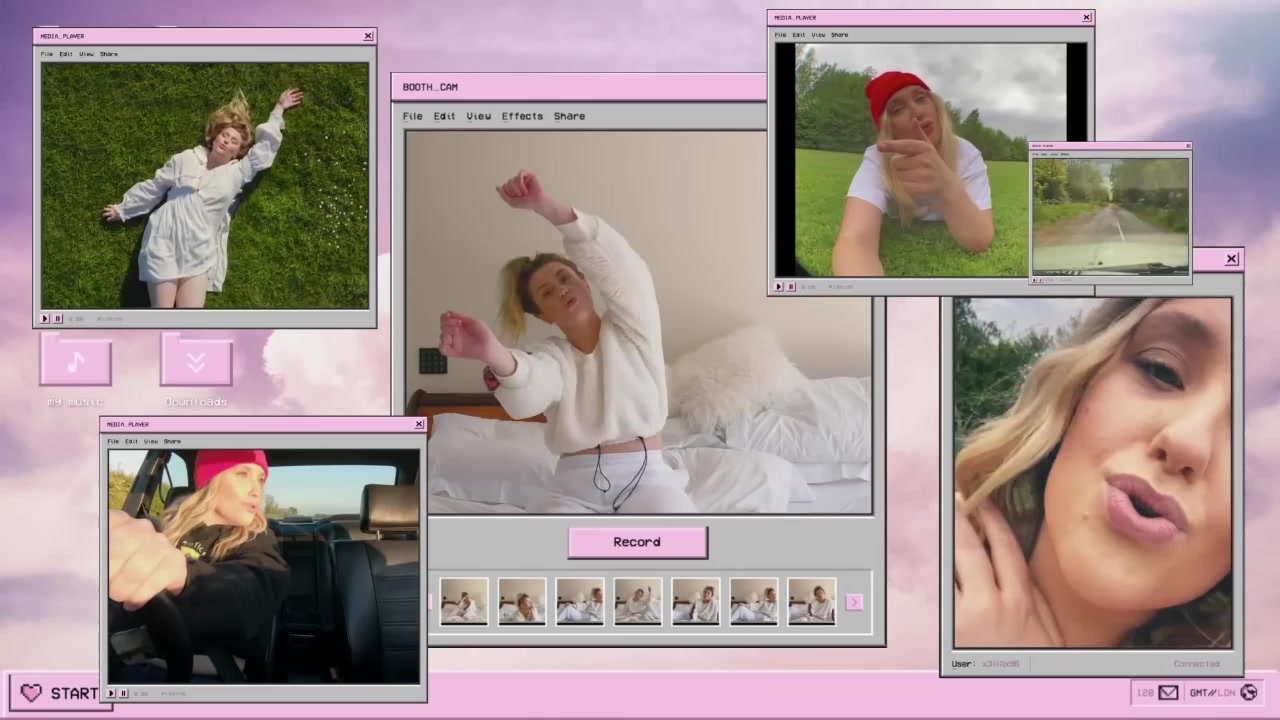The image size is (1280, 720).
Task: Select the fourth snapshot thumbnail in filmstrip
Action: click(638, 602)
